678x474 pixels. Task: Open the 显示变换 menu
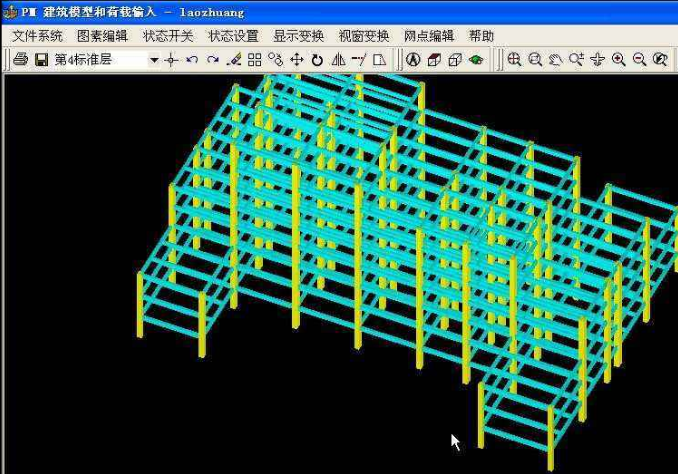coord(299,36)
